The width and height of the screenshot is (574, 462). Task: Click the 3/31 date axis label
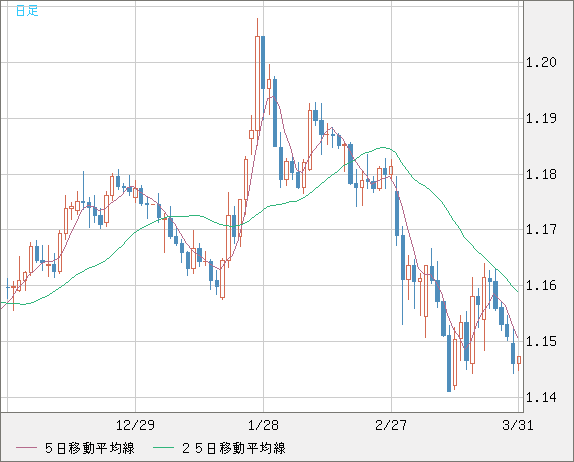[x=518, y=425]
